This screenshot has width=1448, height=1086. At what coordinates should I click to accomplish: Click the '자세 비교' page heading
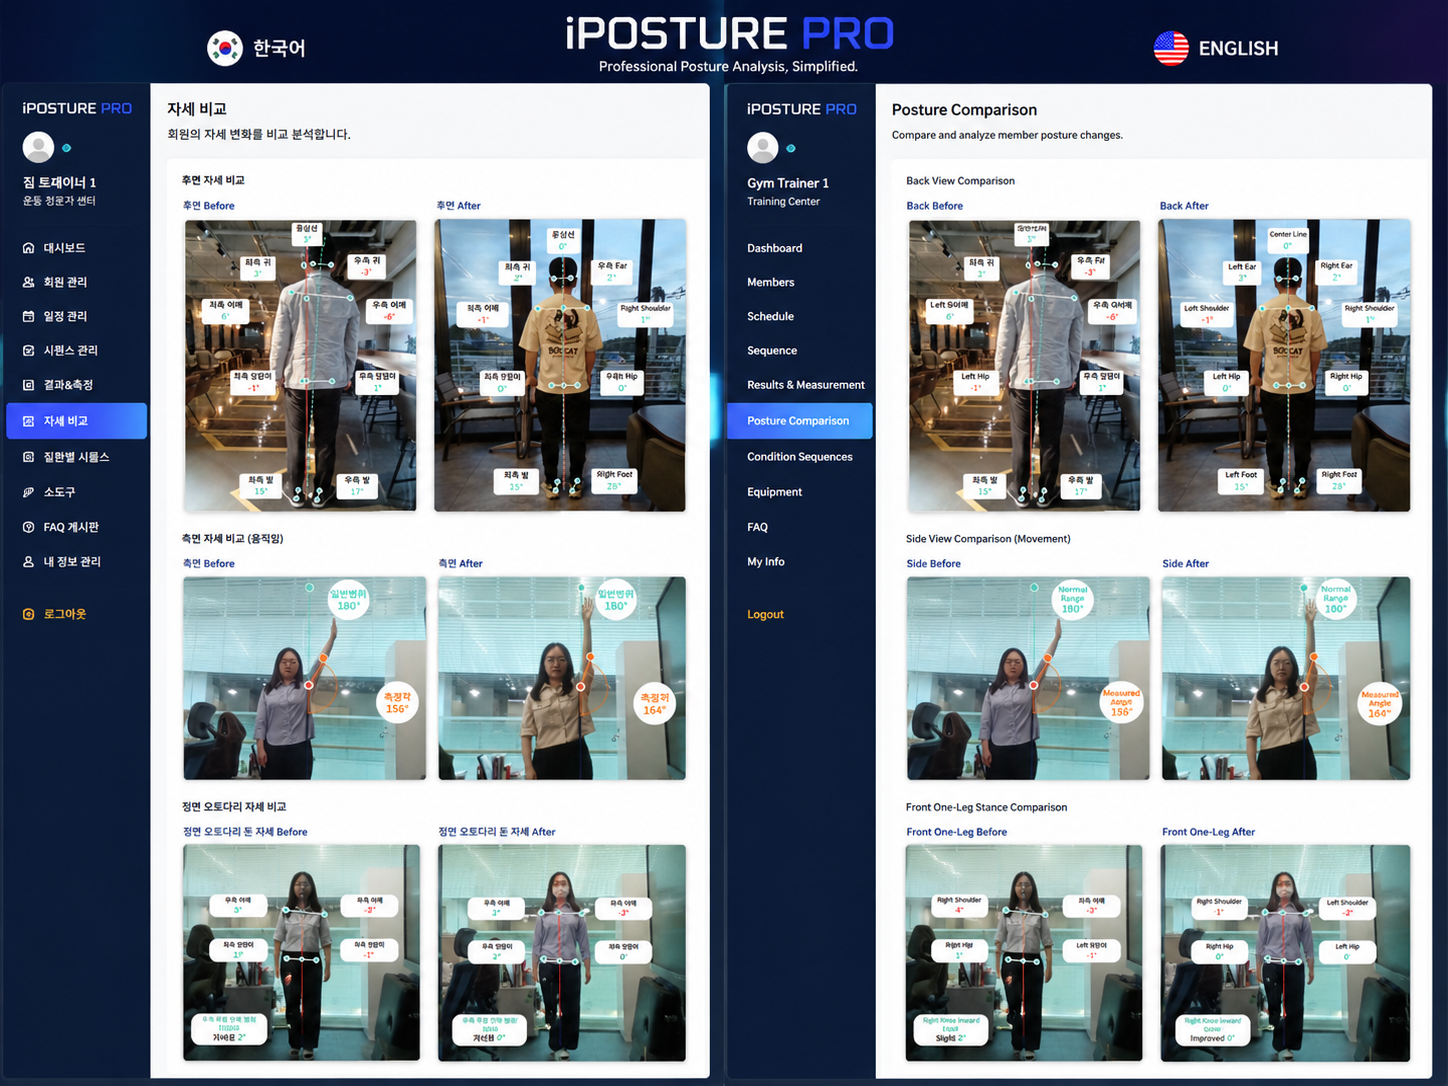click(197, 109)
